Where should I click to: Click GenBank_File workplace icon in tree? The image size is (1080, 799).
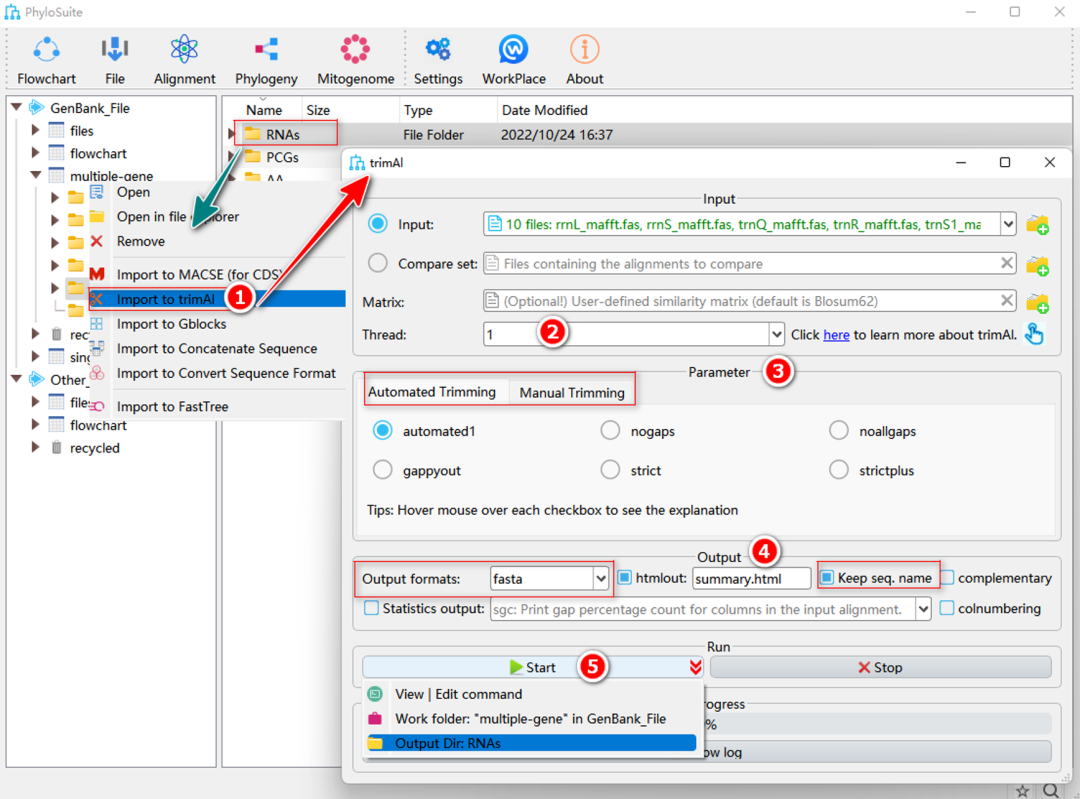click(x=37, y=107)
